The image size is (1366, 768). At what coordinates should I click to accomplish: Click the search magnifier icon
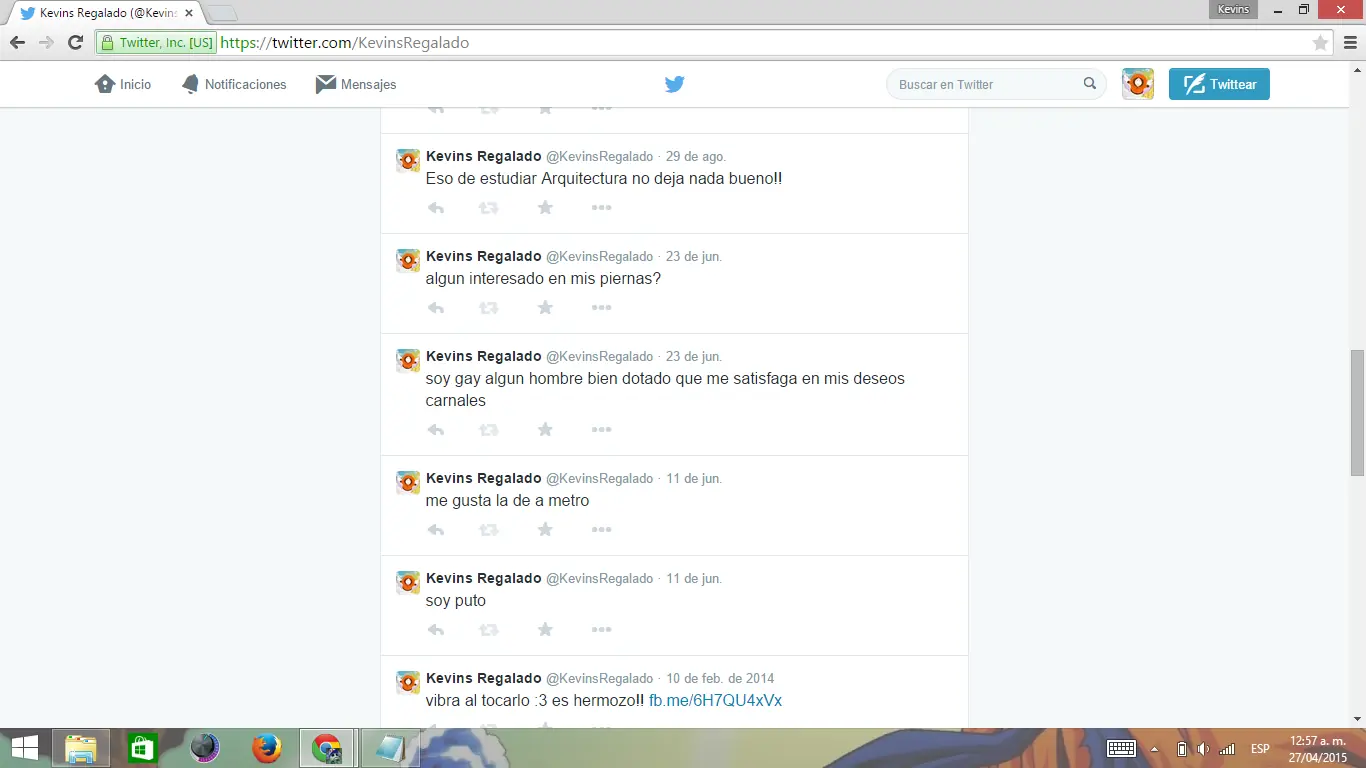1090,84
